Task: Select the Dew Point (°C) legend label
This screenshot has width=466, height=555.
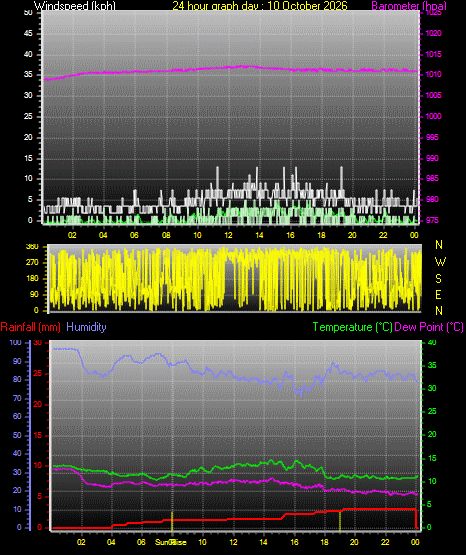Action: coord(429,327)
